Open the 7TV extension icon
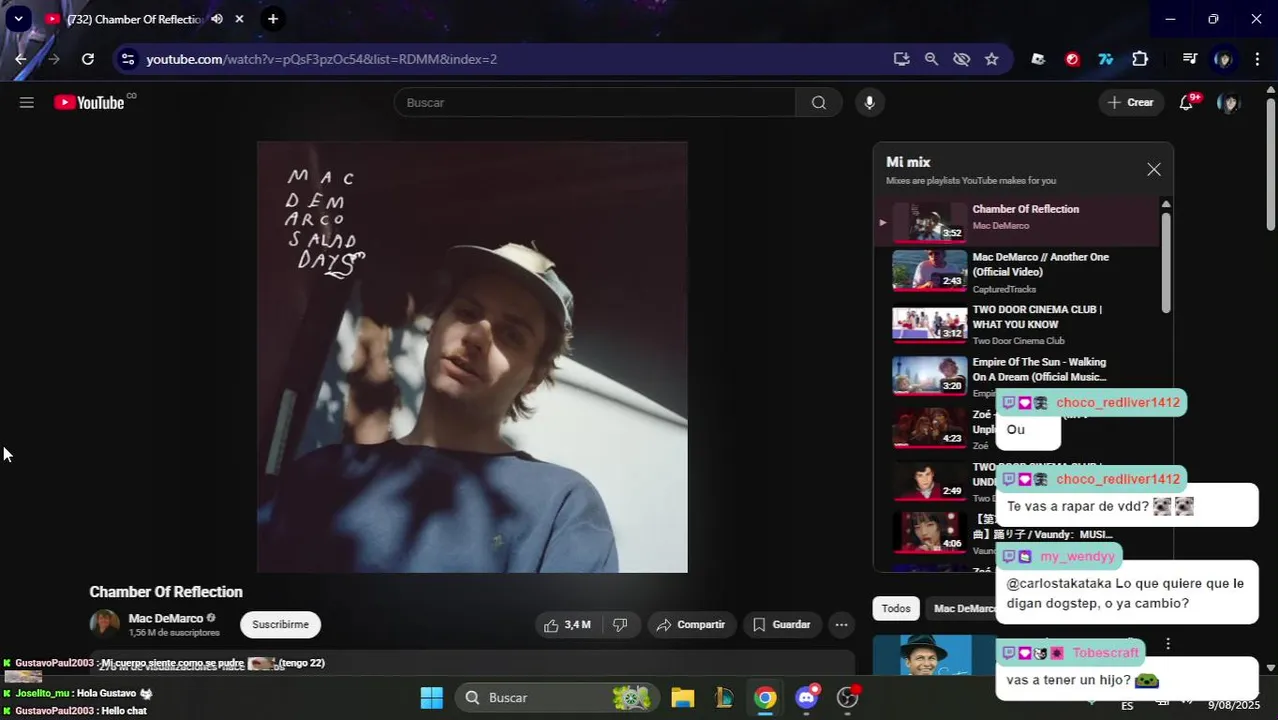1278x720 pixels. click(x=1105, y=59)
